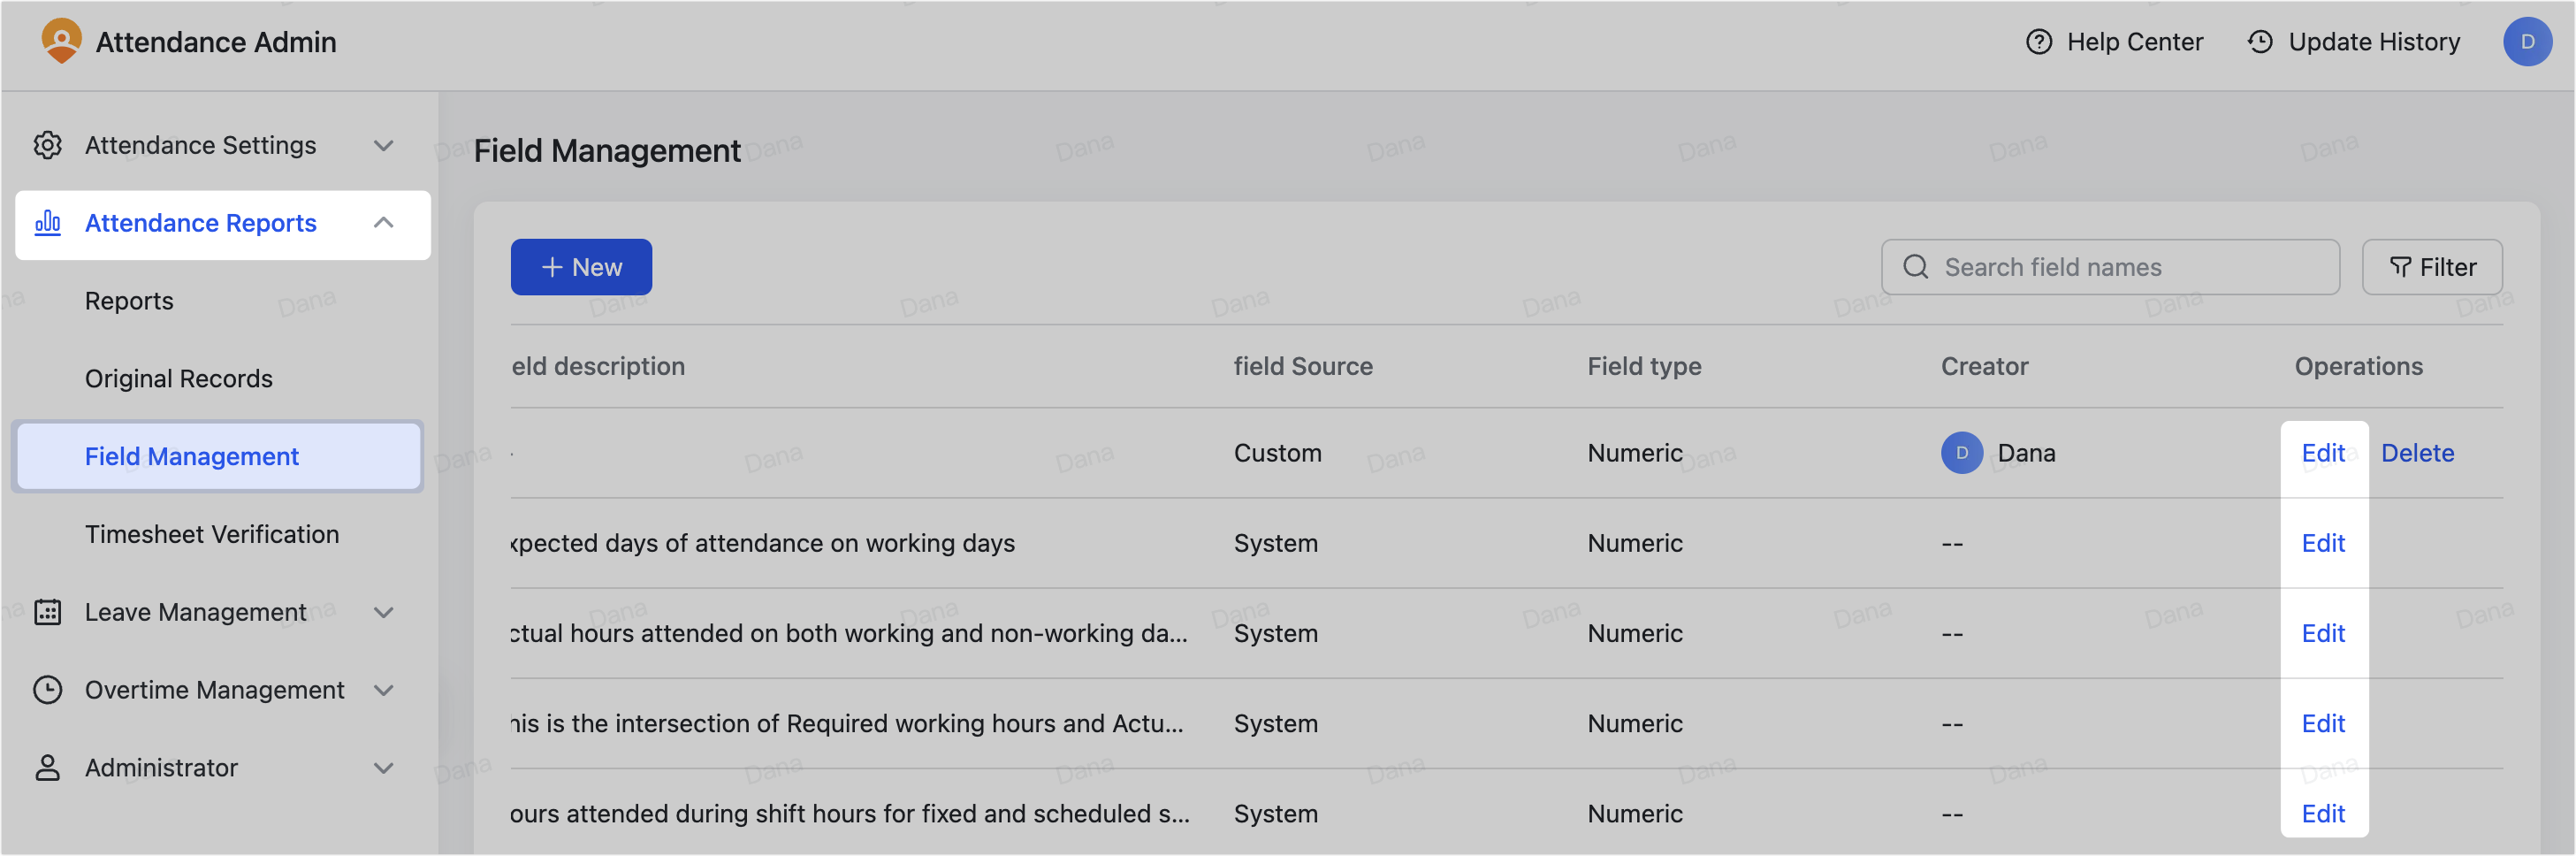Collapse the Attendance Reports section
2576x856 pixels.
click(x=384, y=223)
